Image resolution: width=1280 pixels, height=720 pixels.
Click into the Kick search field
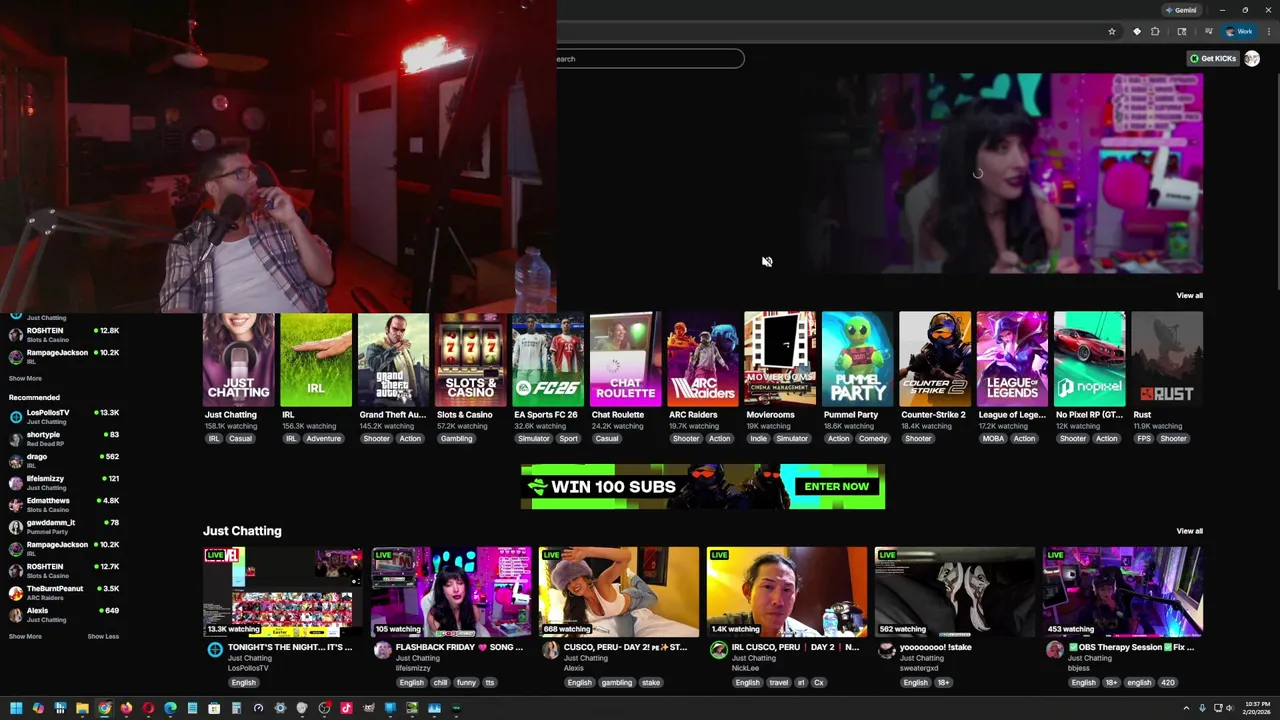tap(650, 58)
